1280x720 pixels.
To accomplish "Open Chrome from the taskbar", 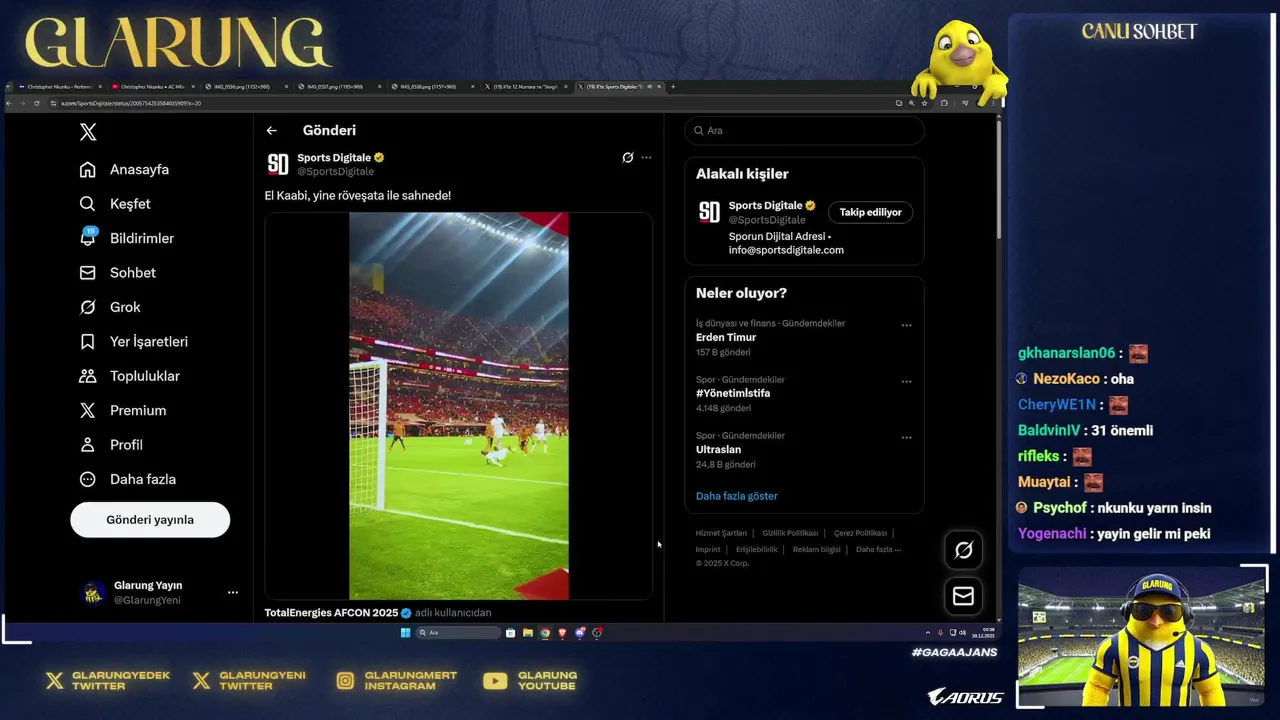I will pos(545,633).
